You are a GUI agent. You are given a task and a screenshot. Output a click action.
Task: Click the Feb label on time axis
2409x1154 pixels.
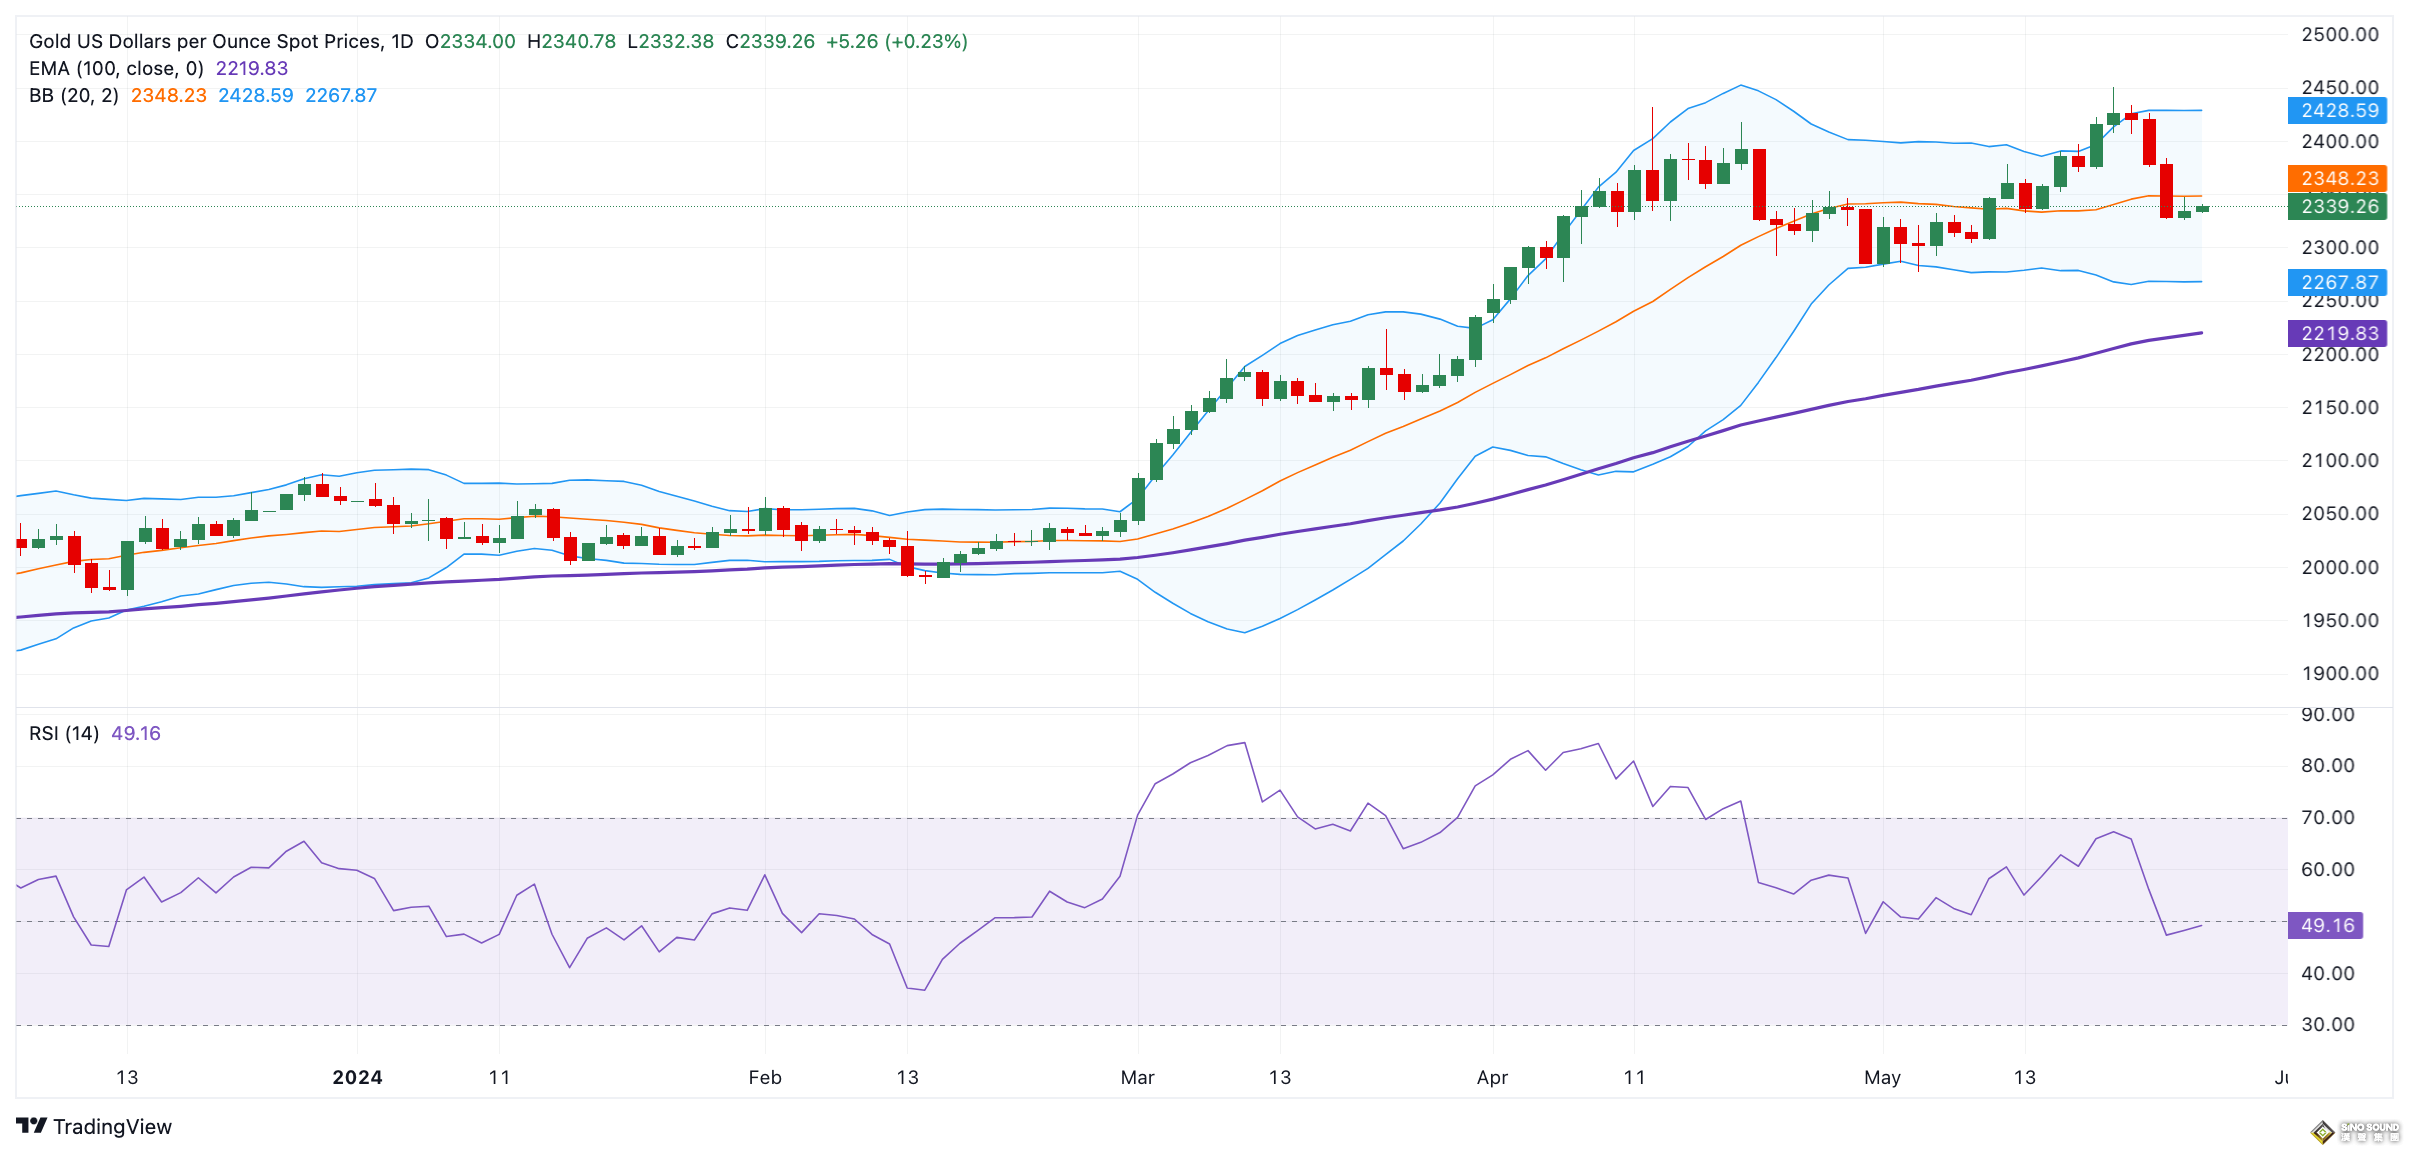[x=765, y=1078]
